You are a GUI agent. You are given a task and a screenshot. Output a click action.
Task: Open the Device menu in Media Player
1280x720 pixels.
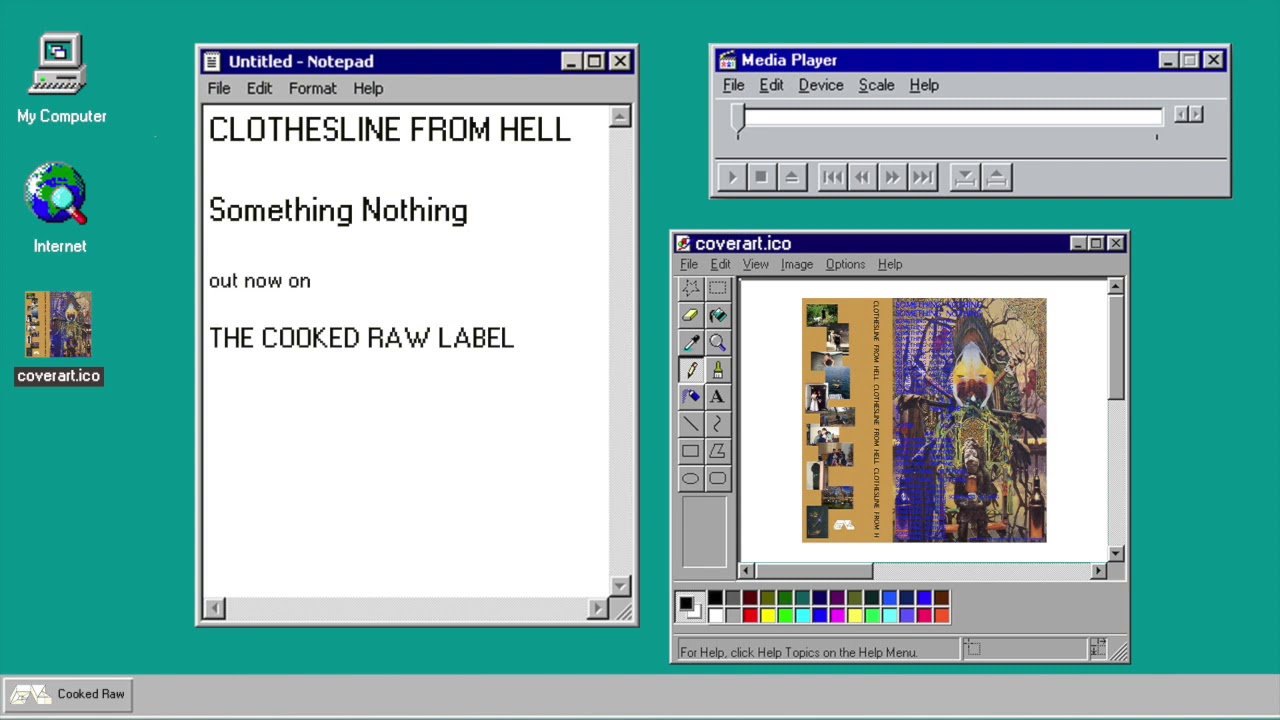(x=821, y=85)
